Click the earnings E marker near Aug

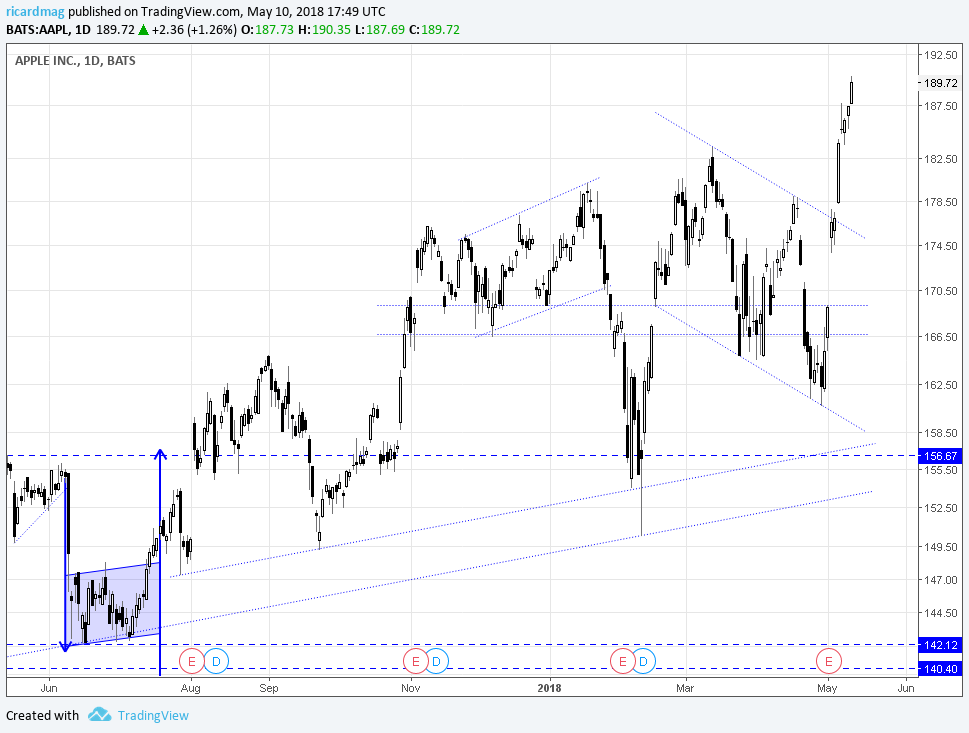coord(192,661)
